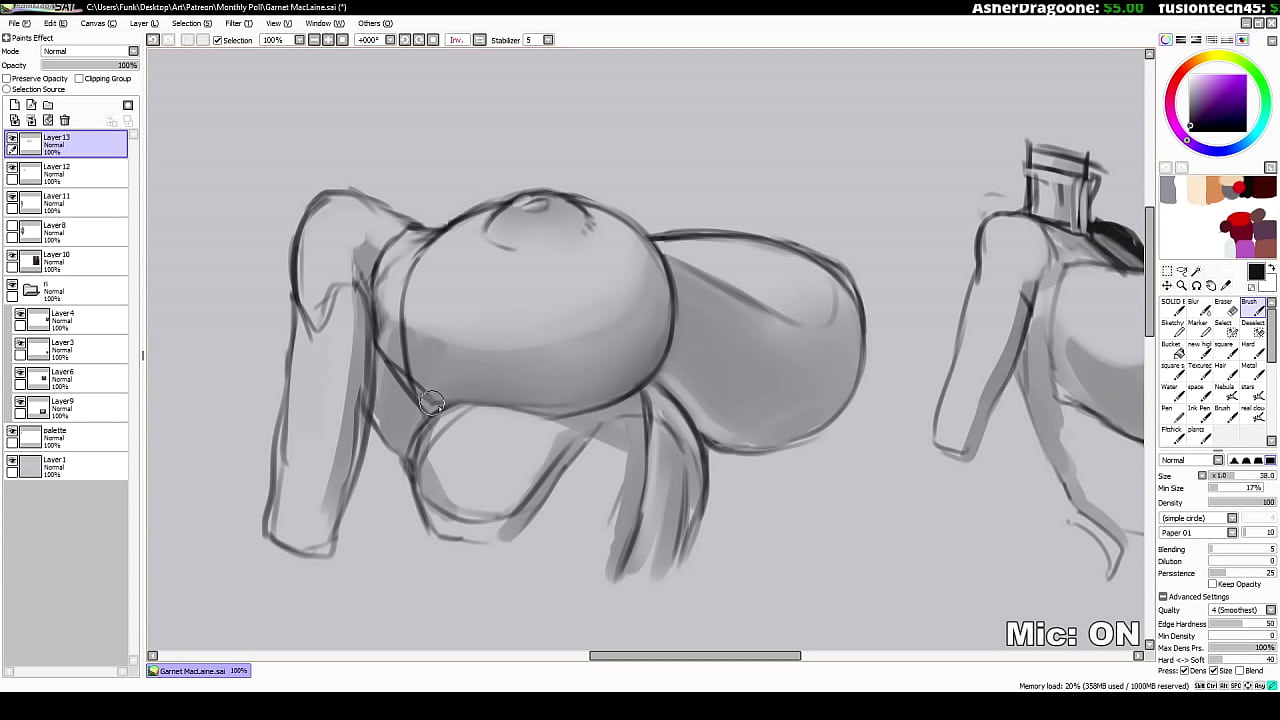The image size is (1280, 720).
Task: Choose the Zoom magnifier tool
Action: point(1181,286)
